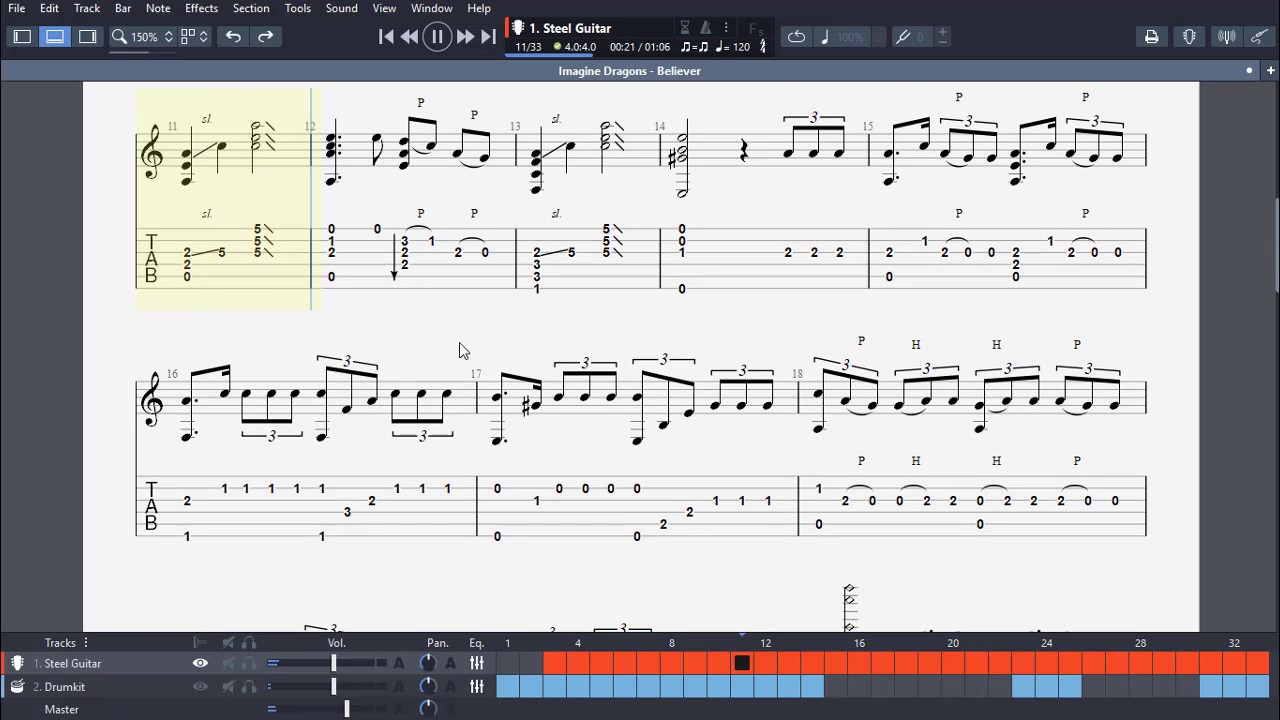Toggle the right inspector panel
Viewport: 1280px width, 720px height.
tap(88, 36)
